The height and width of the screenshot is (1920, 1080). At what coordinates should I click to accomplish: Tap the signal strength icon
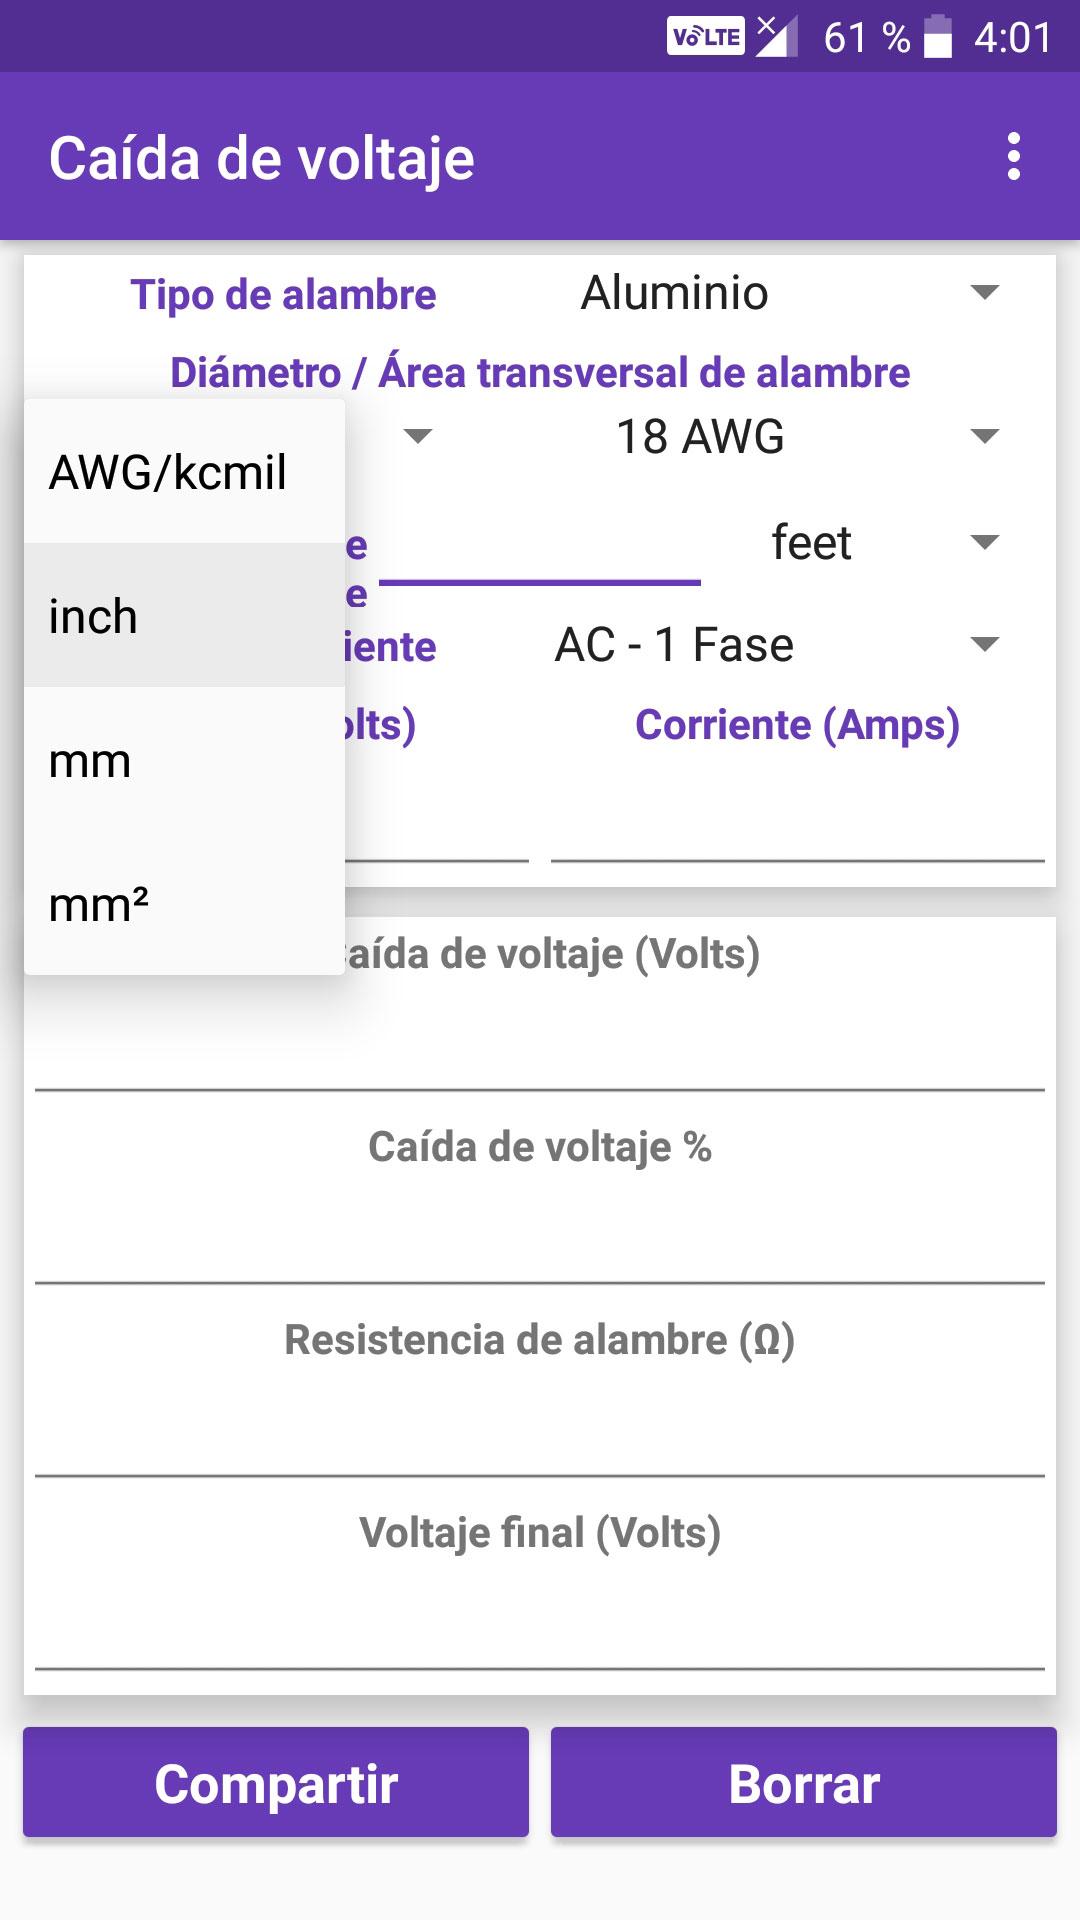click(x=776, y=37)
